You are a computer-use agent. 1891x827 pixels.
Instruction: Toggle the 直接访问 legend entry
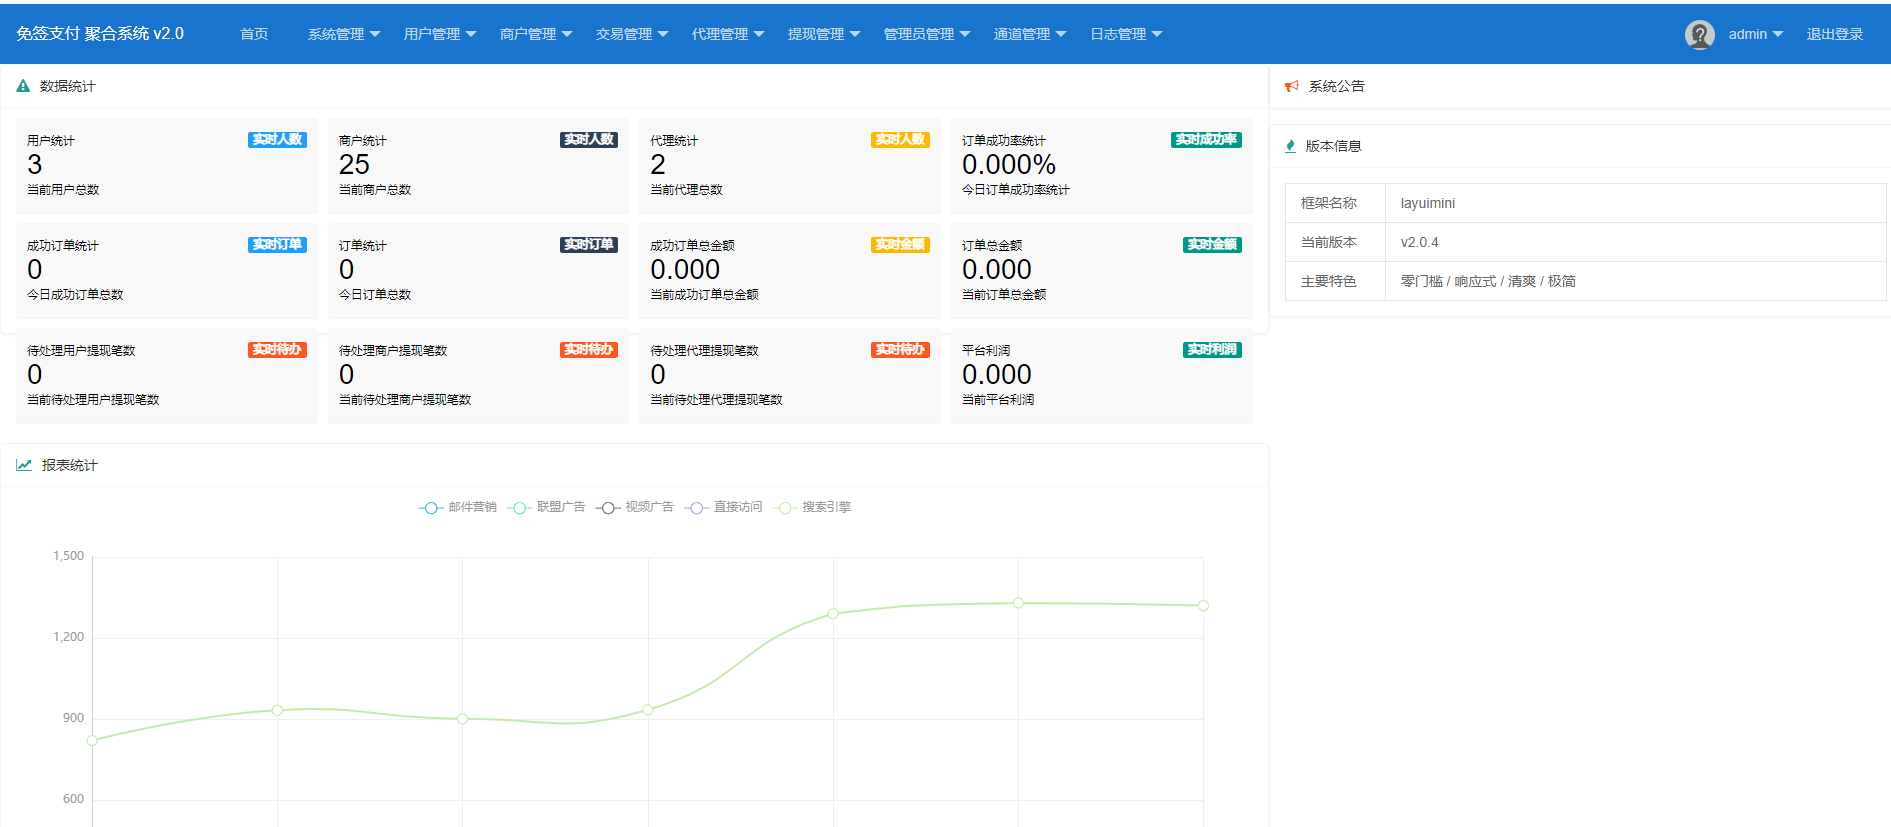click(x=724, y=507)
